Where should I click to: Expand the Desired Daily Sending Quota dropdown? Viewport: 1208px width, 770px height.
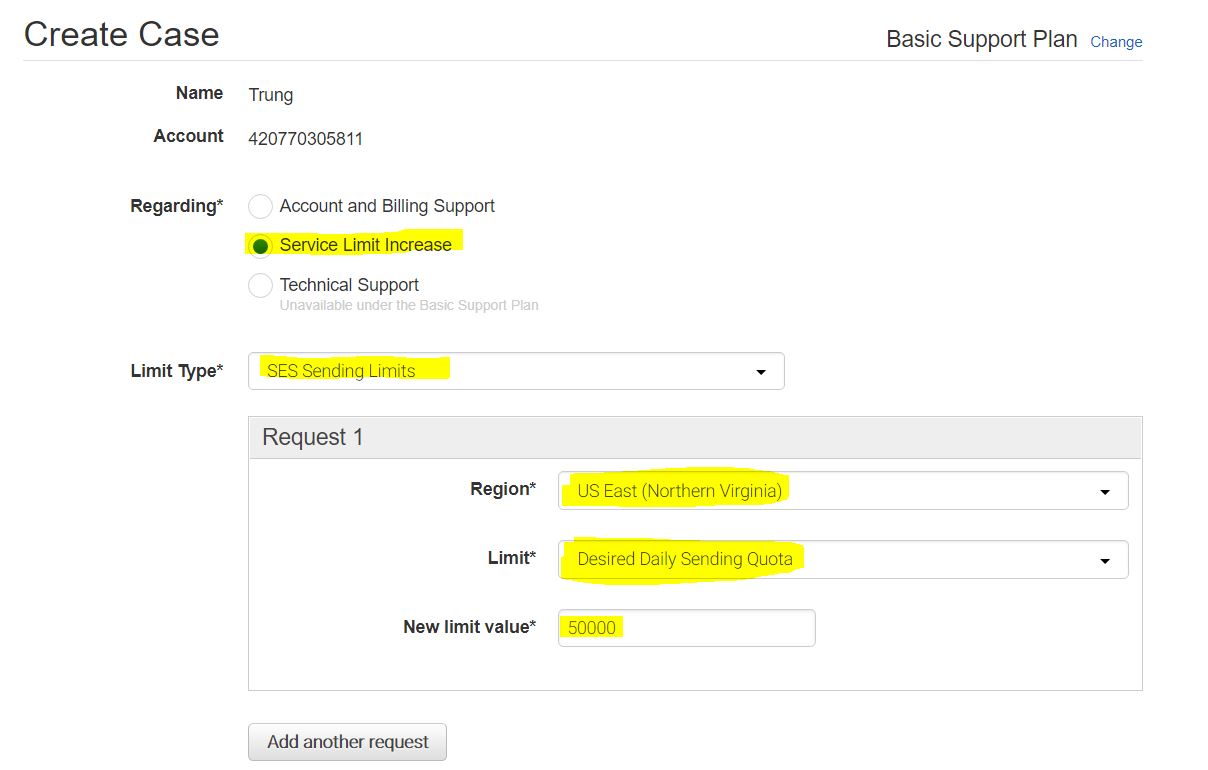coord(842,560)
